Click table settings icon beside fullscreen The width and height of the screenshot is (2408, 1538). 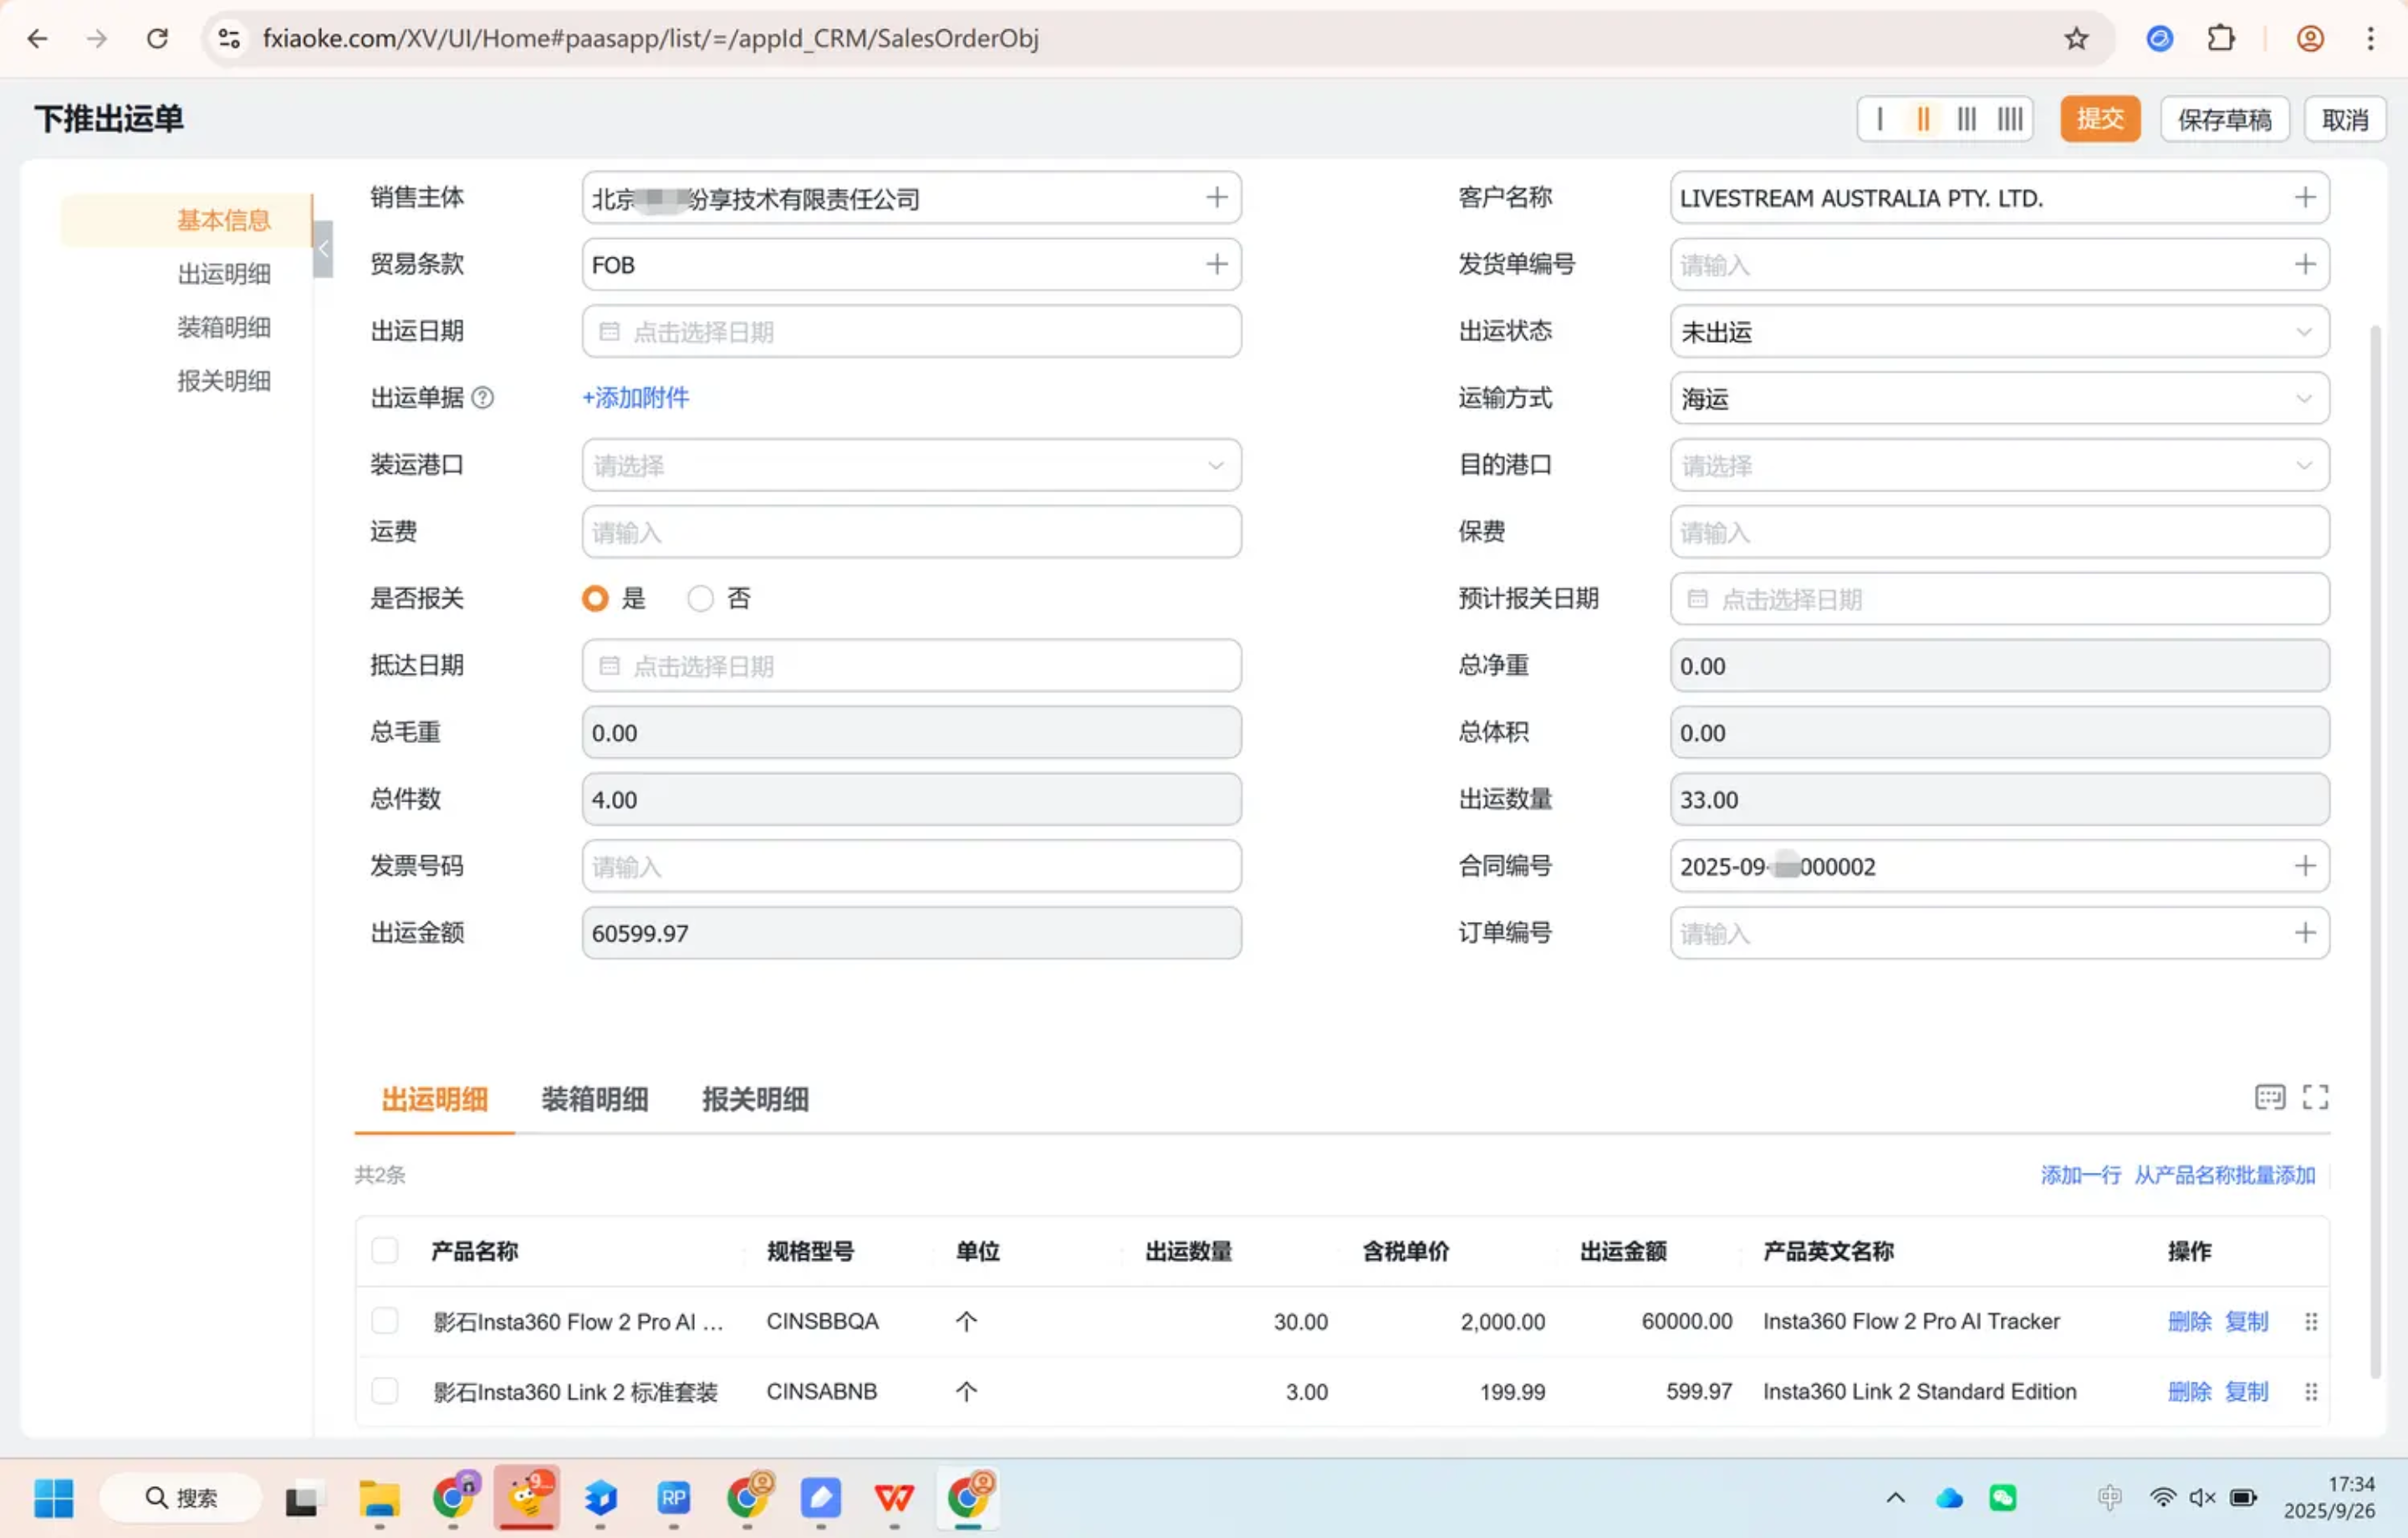point(2269,1097)
